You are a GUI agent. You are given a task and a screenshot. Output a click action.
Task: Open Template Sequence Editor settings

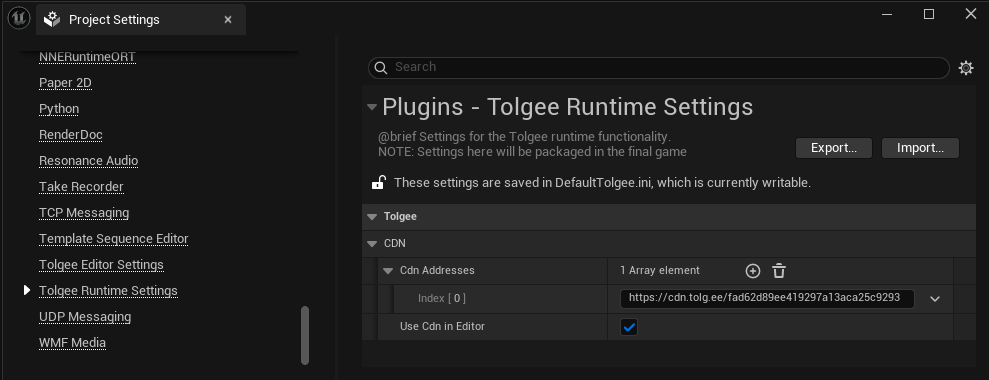point(114,239)
